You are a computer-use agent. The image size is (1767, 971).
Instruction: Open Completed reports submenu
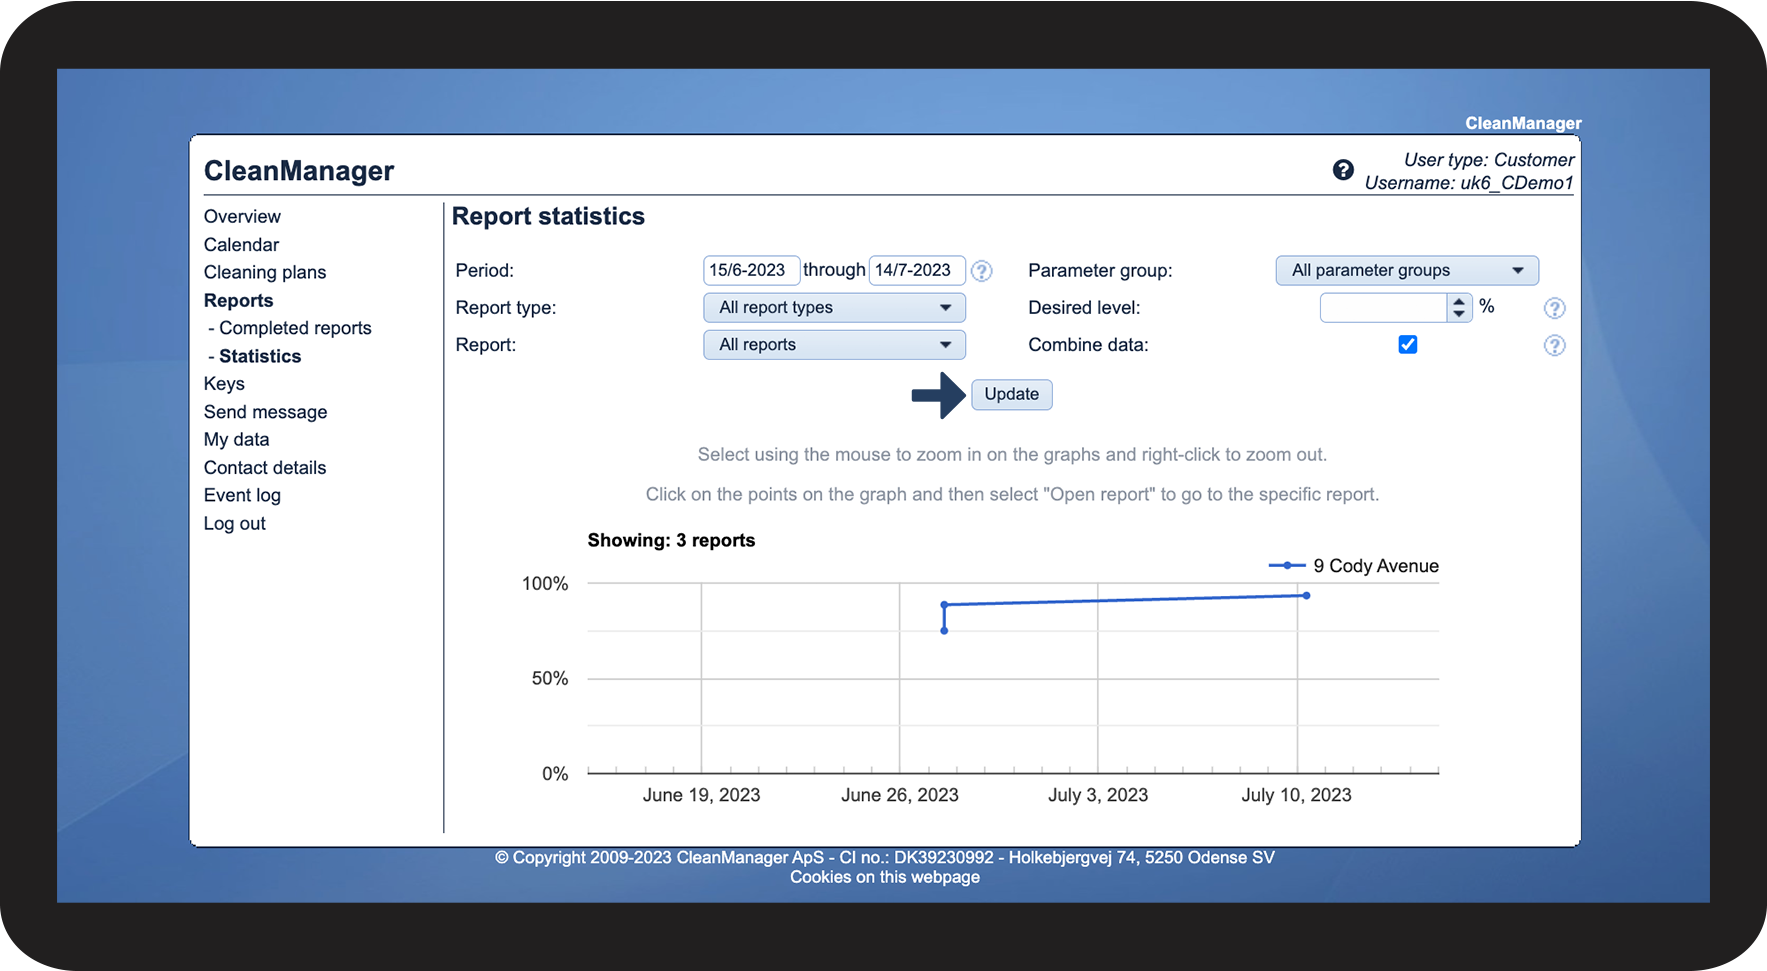[295, 328]
